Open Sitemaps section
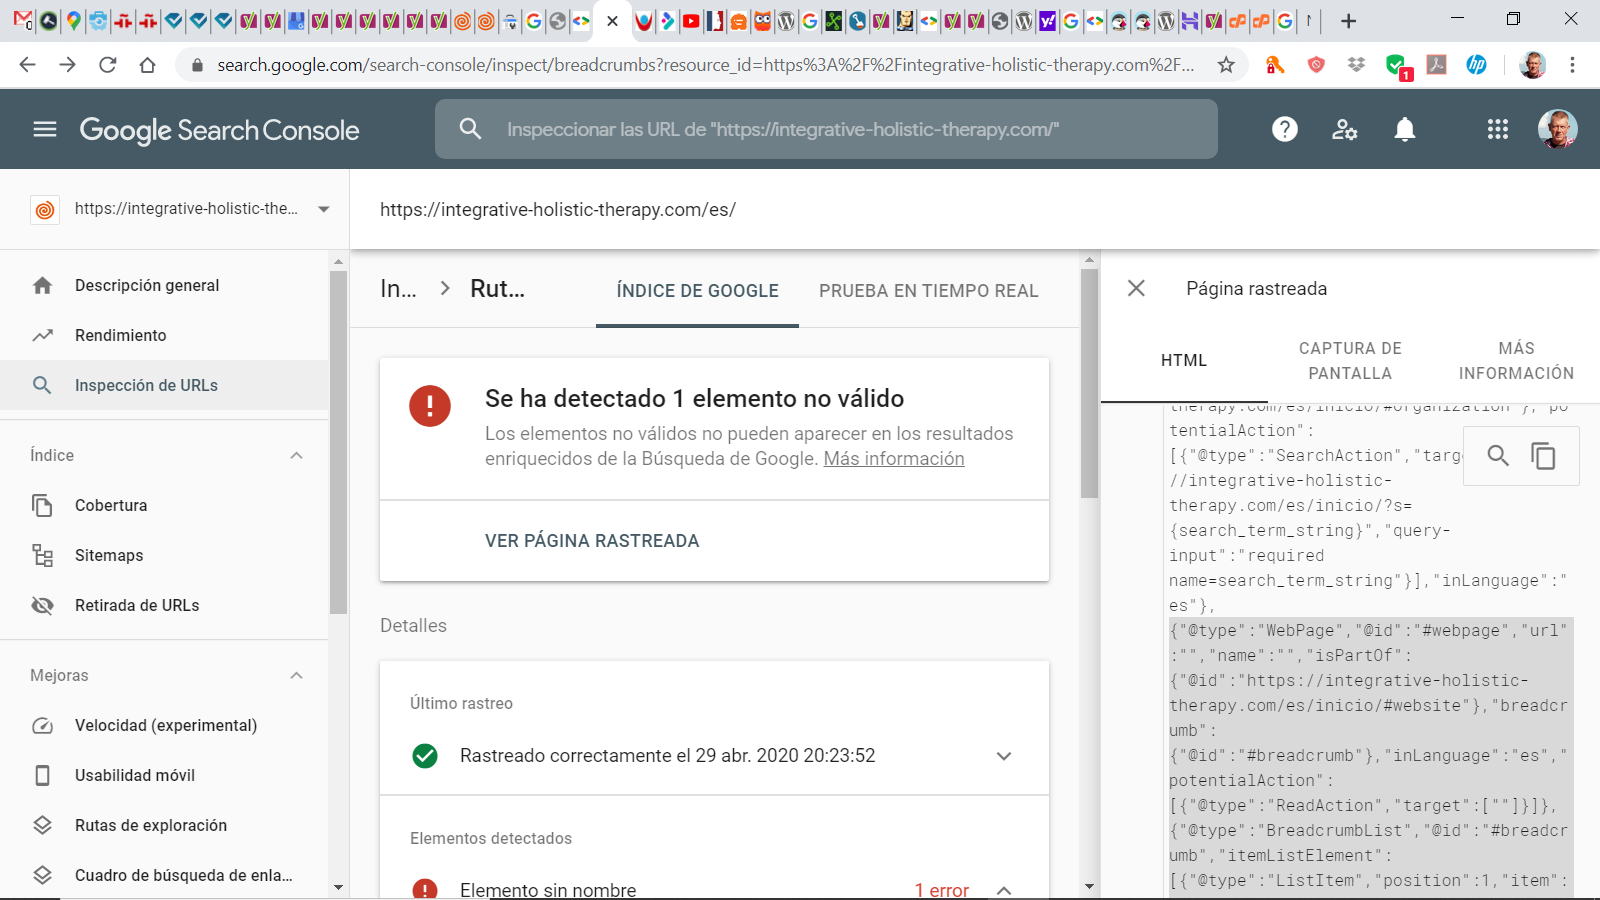The height and width of the screenshot is (900, 1600). 164,555
